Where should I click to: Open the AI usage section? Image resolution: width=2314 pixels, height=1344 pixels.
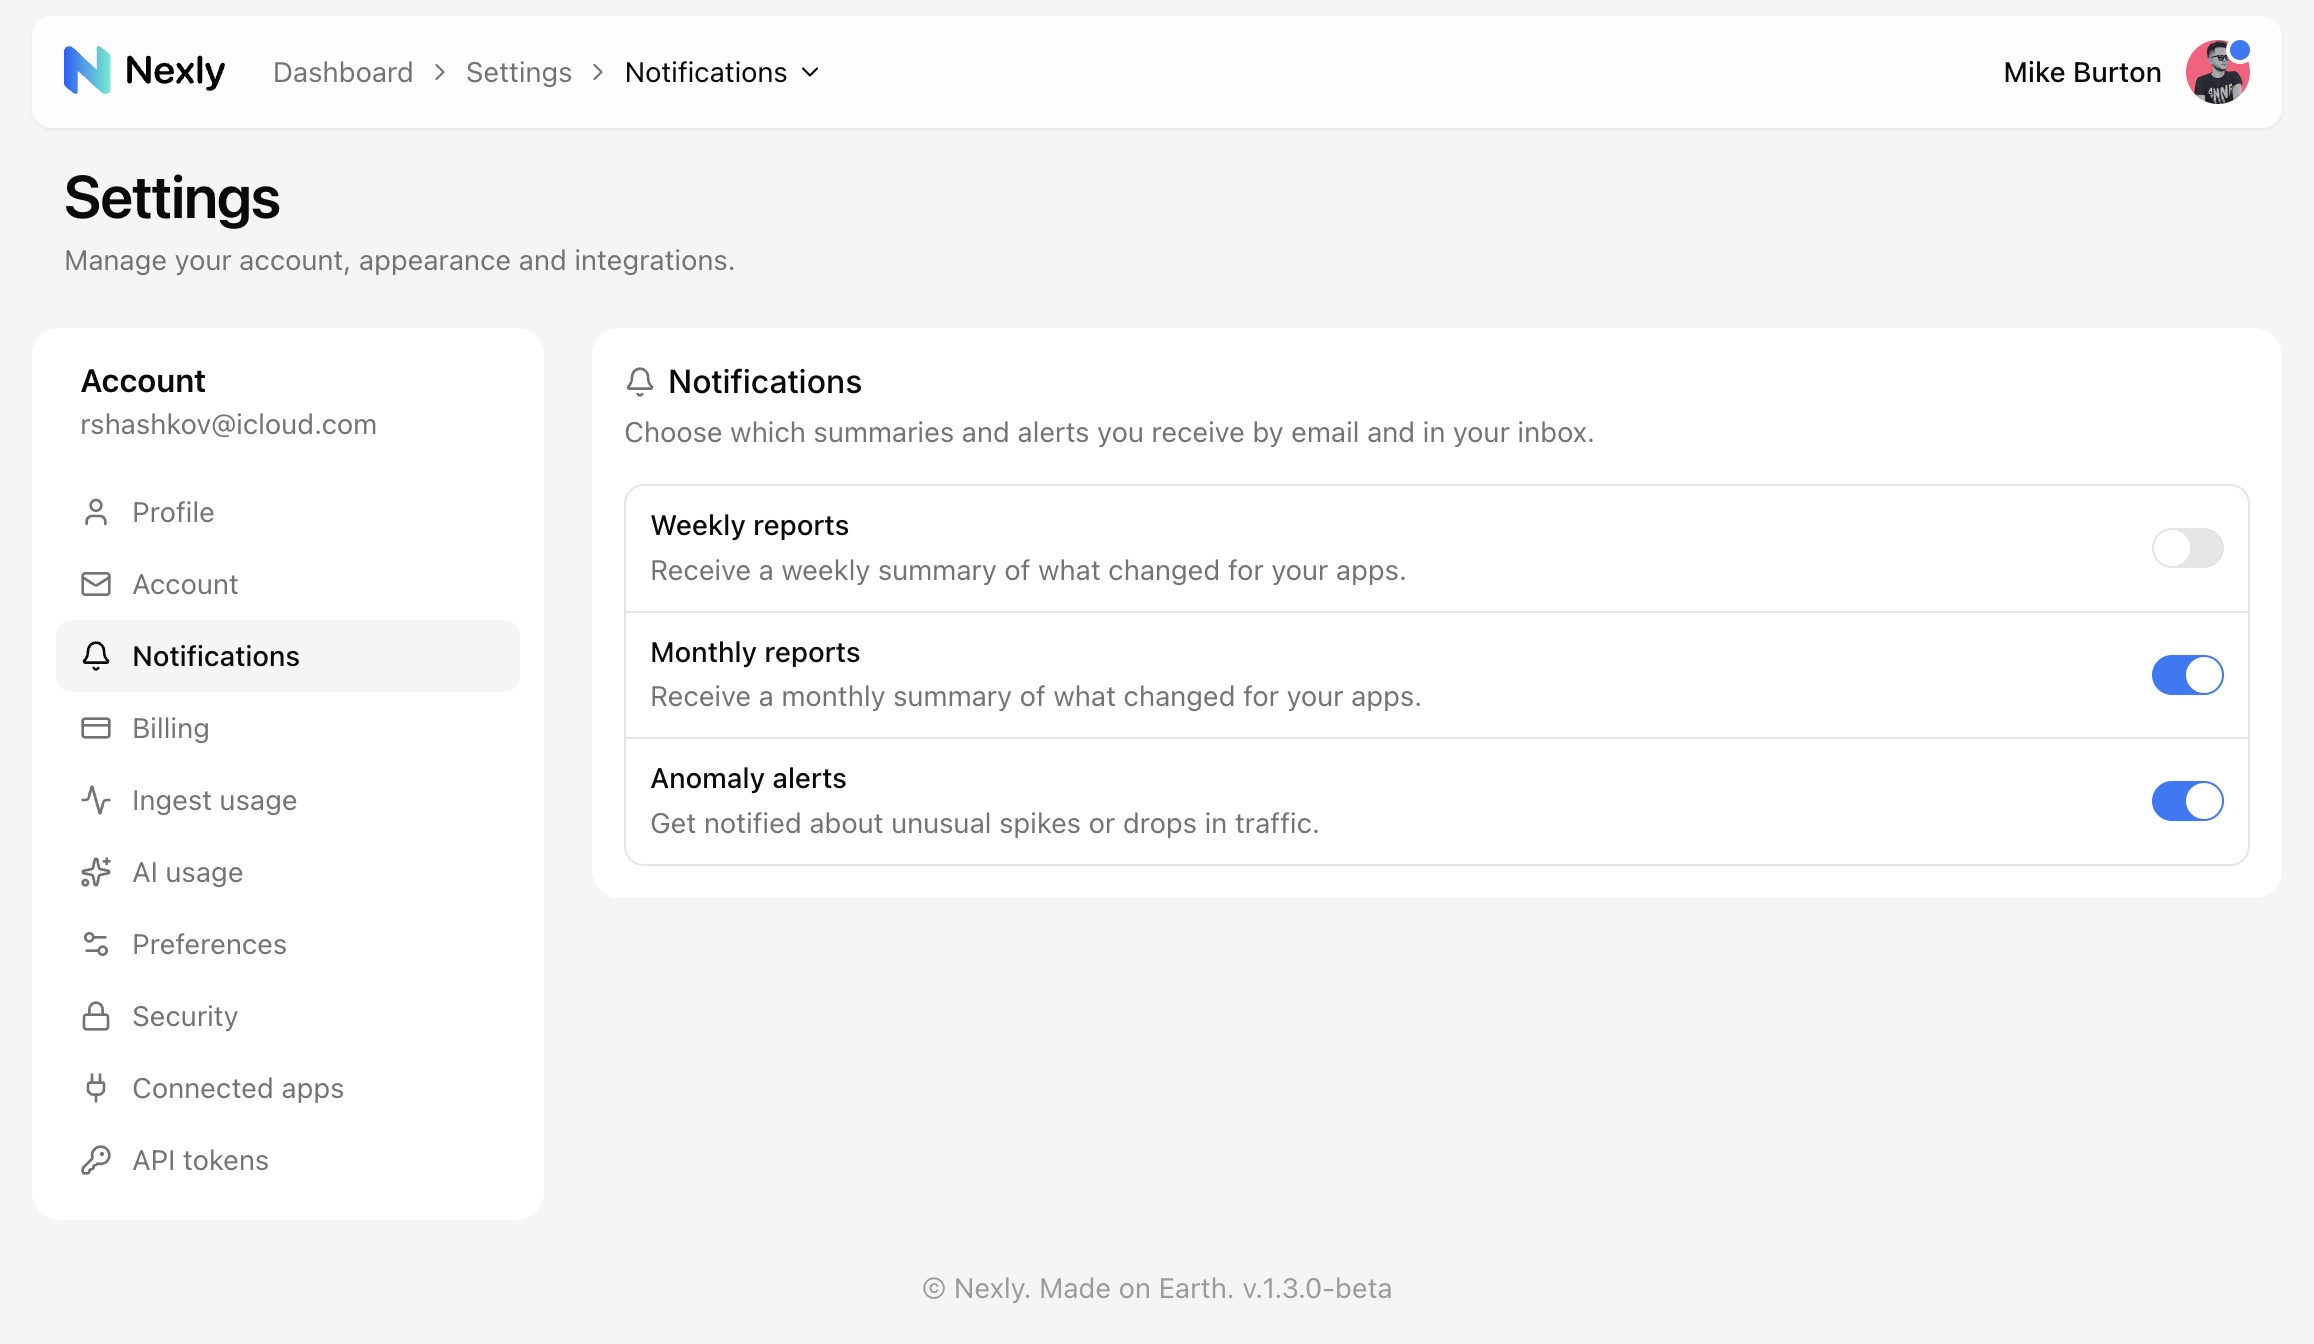[288, 872]
